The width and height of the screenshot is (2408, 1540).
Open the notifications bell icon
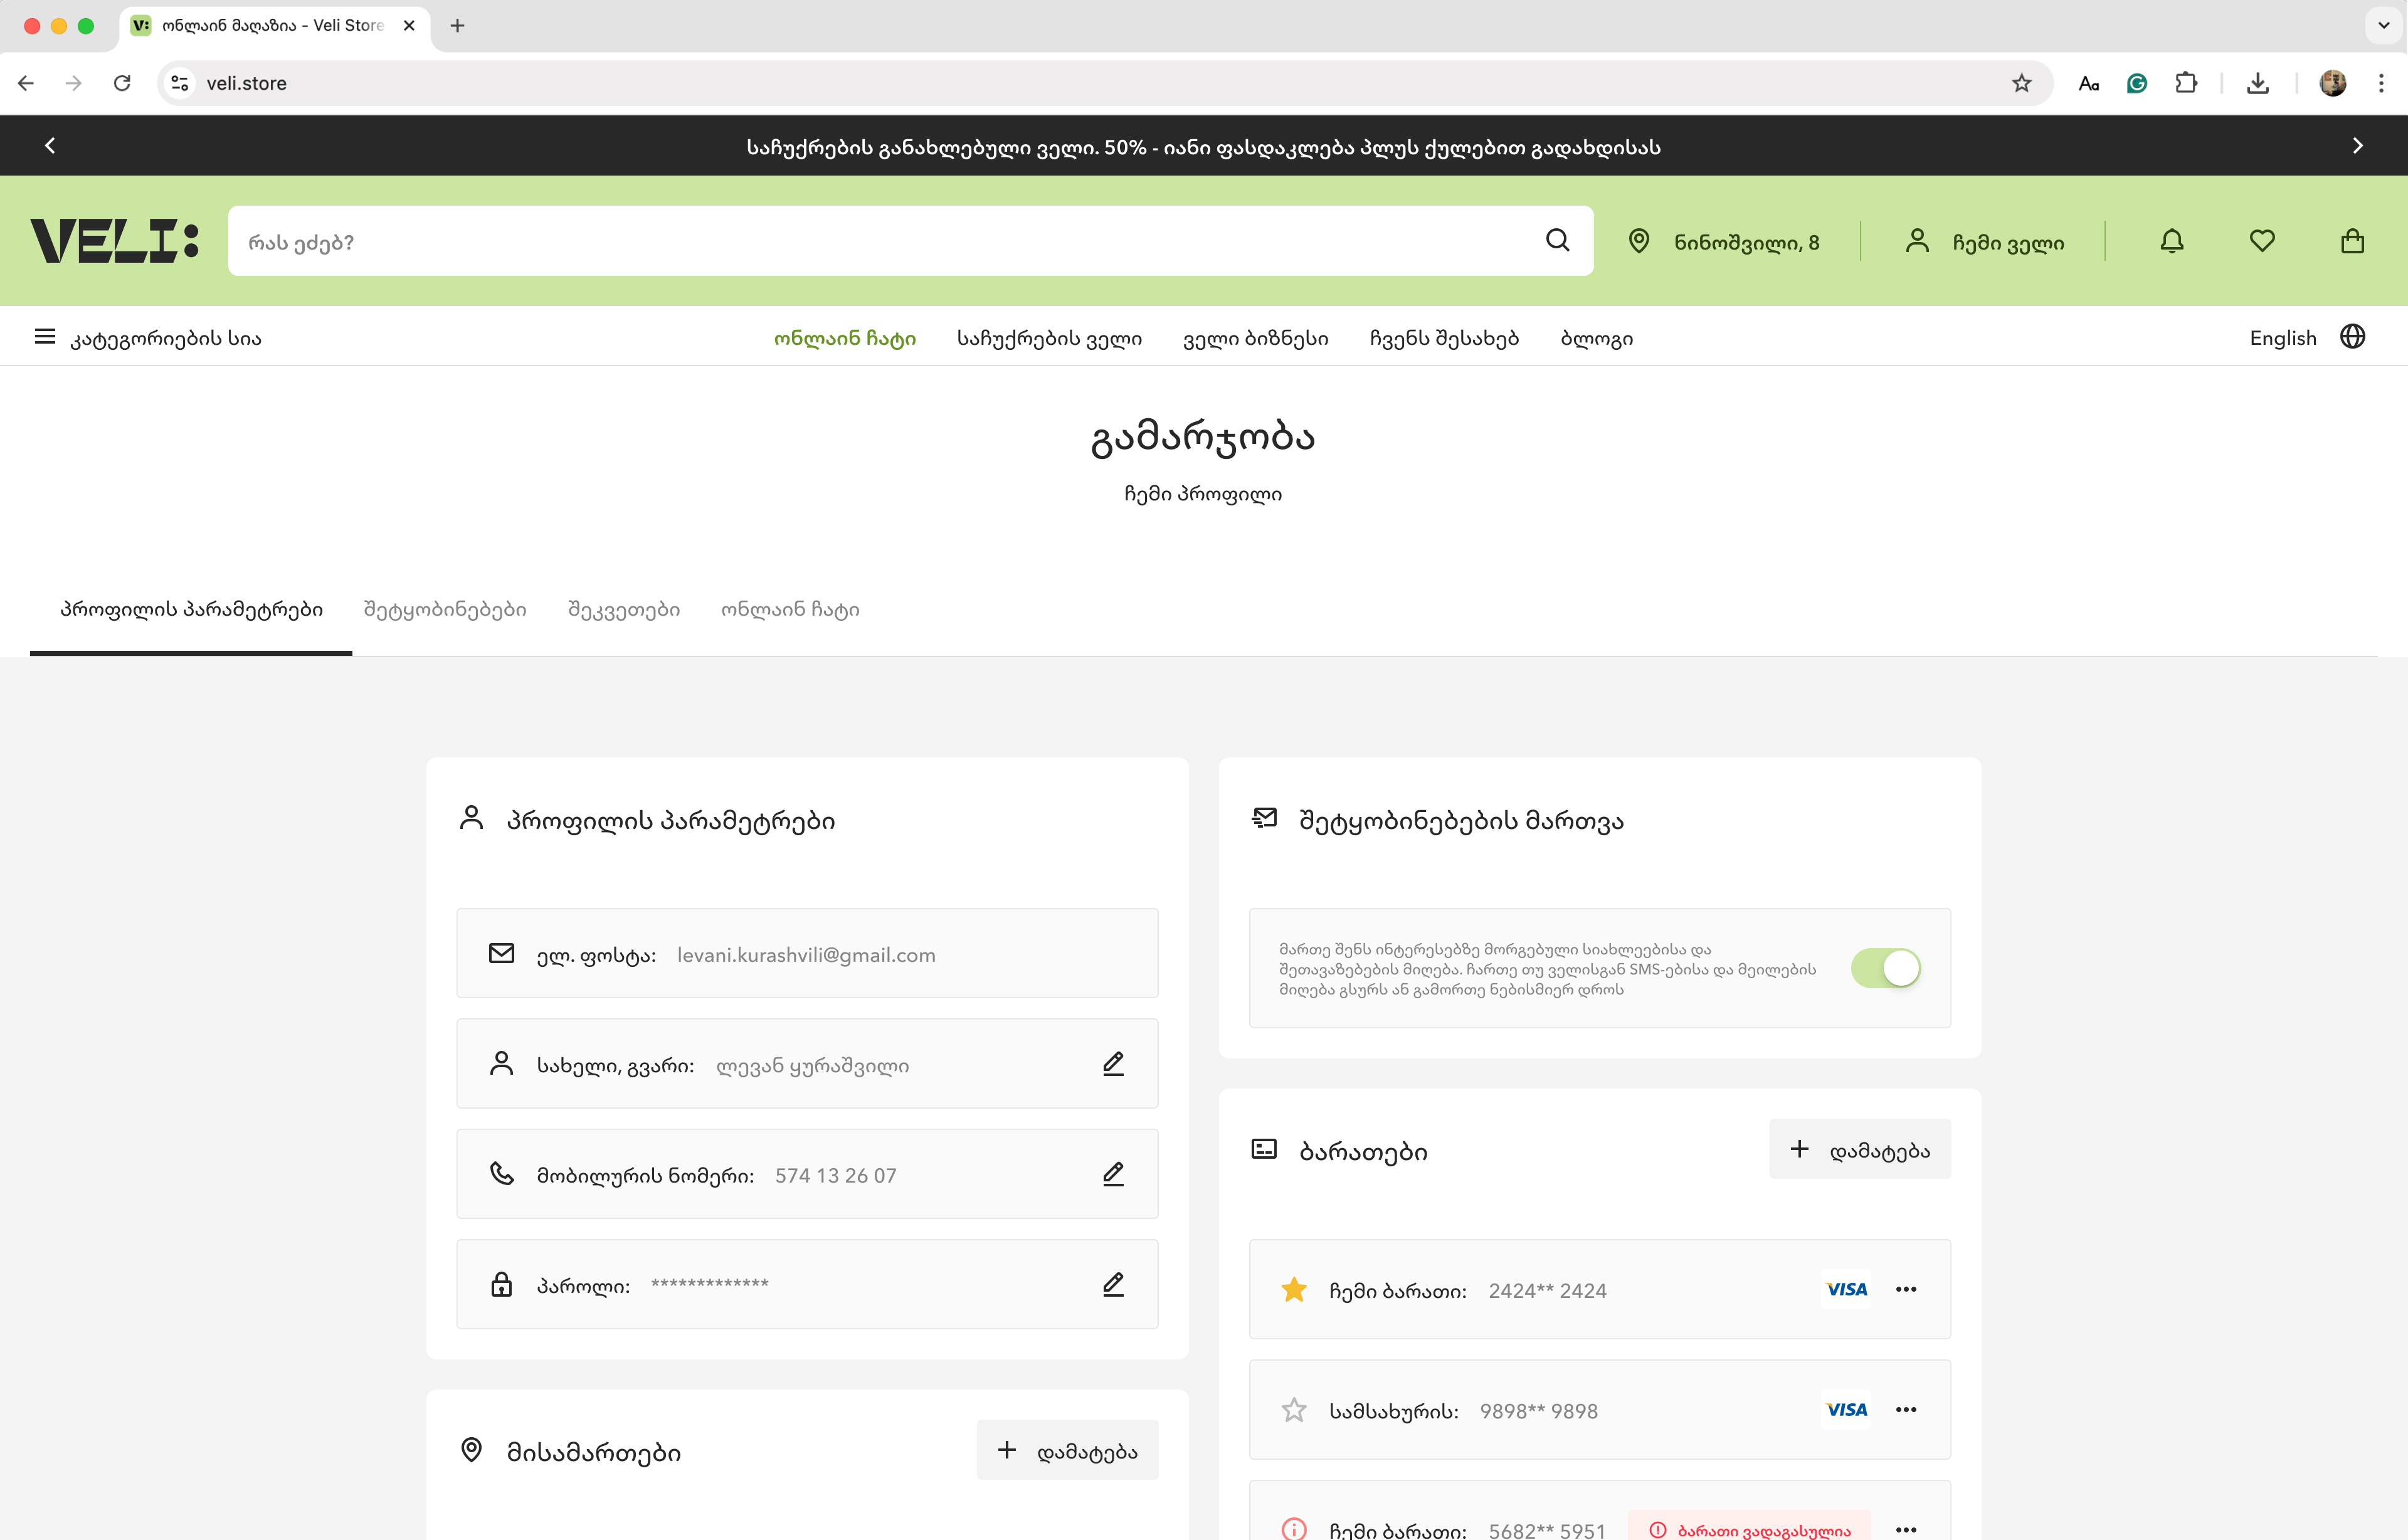tap(2171, 241)
